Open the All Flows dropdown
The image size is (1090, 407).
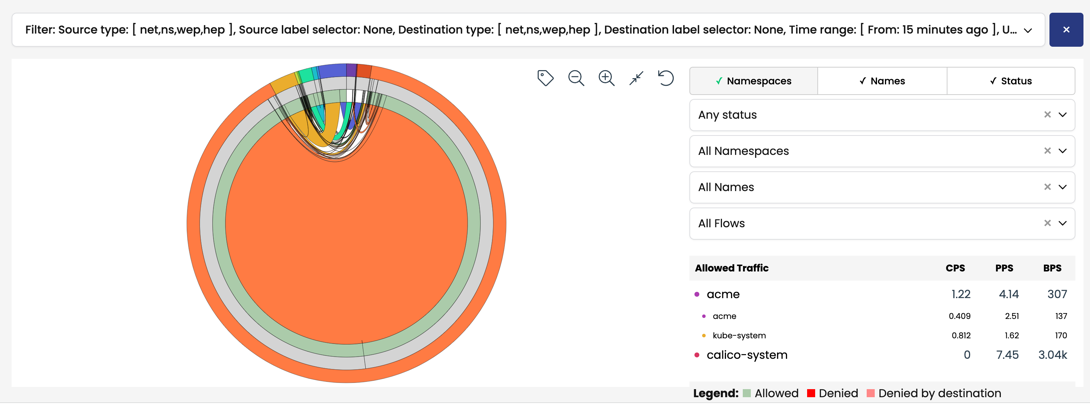pos(1063,223)
